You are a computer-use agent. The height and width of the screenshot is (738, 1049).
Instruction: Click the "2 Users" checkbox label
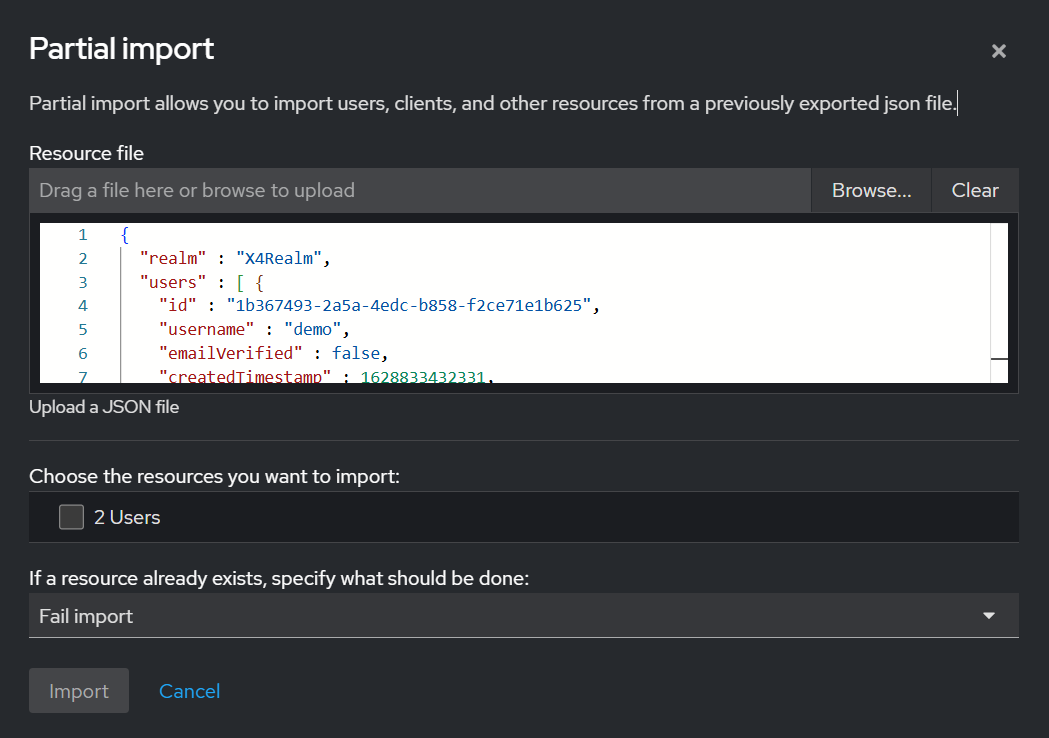[x=127, y=517]
